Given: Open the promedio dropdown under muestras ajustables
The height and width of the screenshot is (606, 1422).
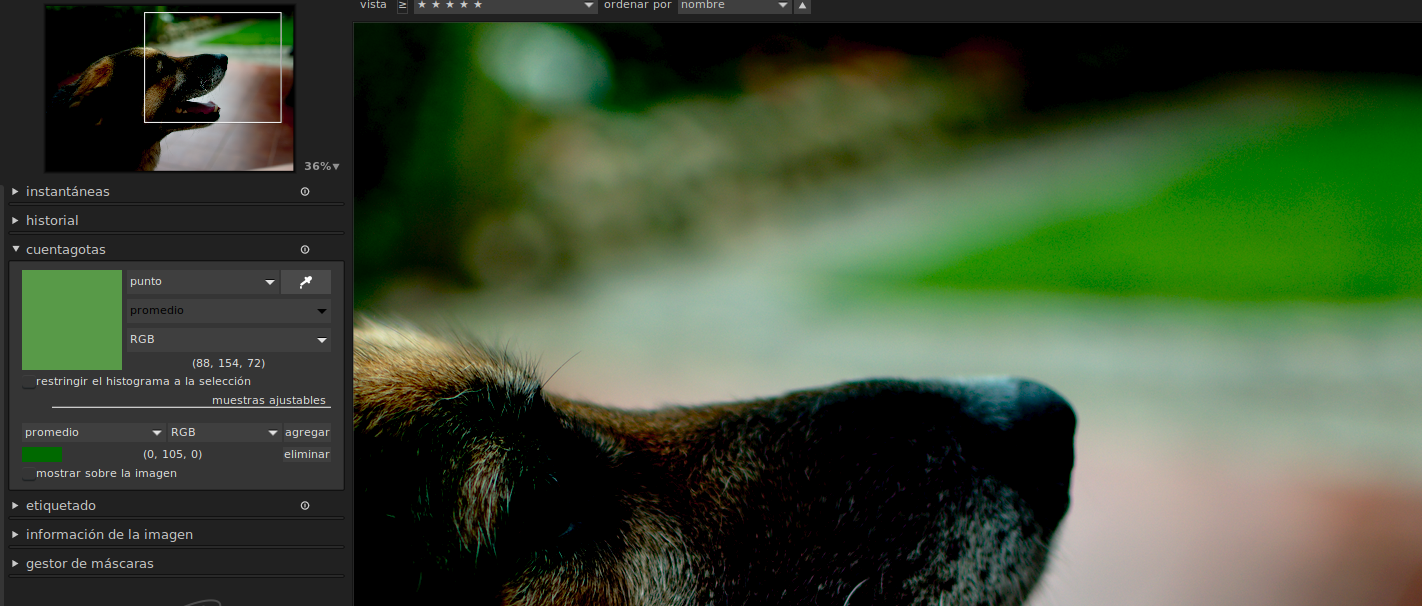Looking at the screenshot, I should point(93,433).
